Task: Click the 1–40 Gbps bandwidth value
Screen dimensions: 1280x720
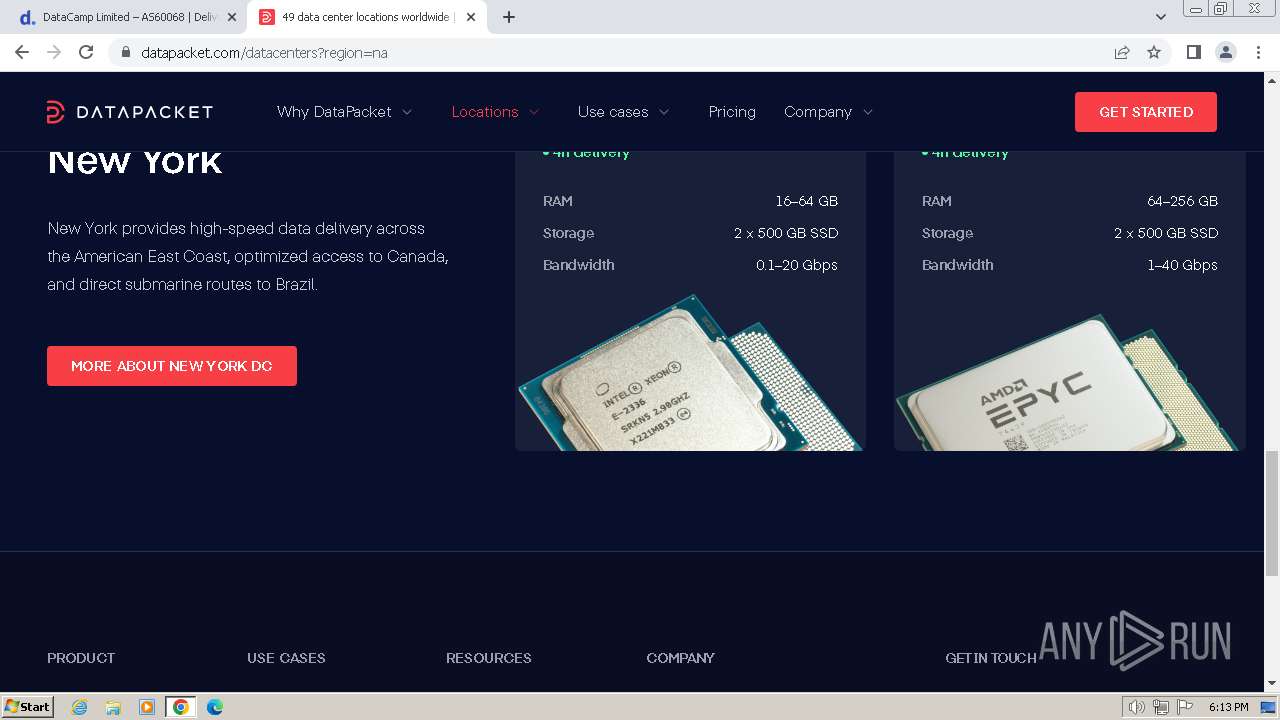Action: 1183,265
